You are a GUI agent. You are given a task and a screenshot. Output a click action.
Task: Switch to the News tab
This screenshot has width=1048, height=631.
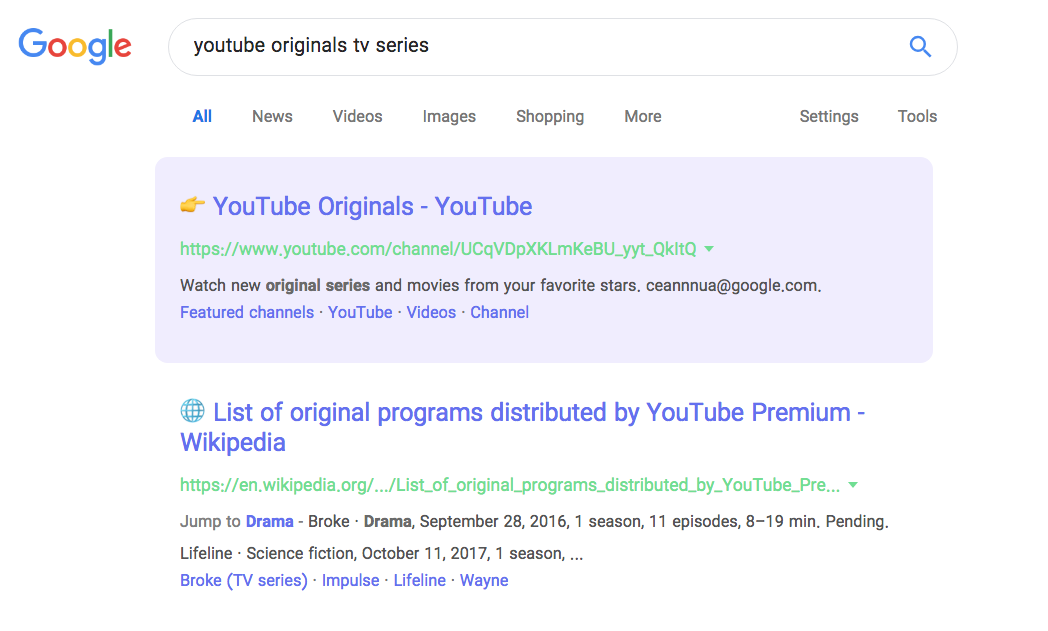click(x=272, y=116)
